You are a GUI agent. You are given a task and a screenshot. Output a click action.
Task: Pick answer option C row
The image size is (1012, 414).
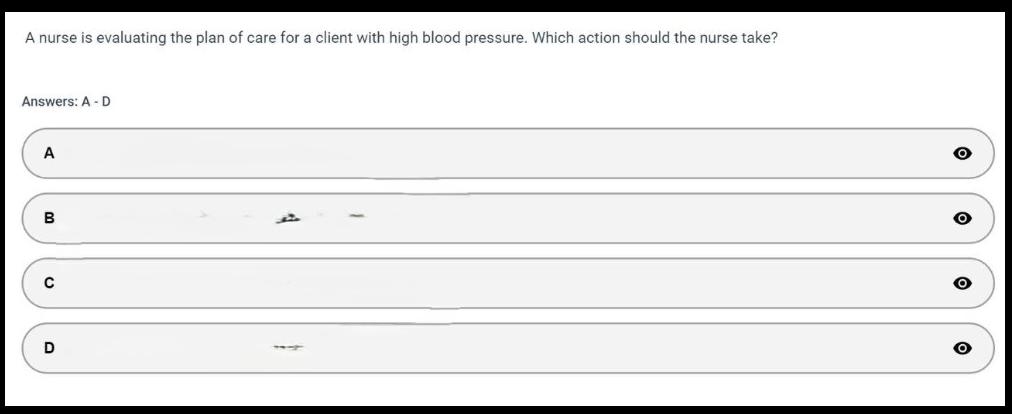tap(500, 283)
